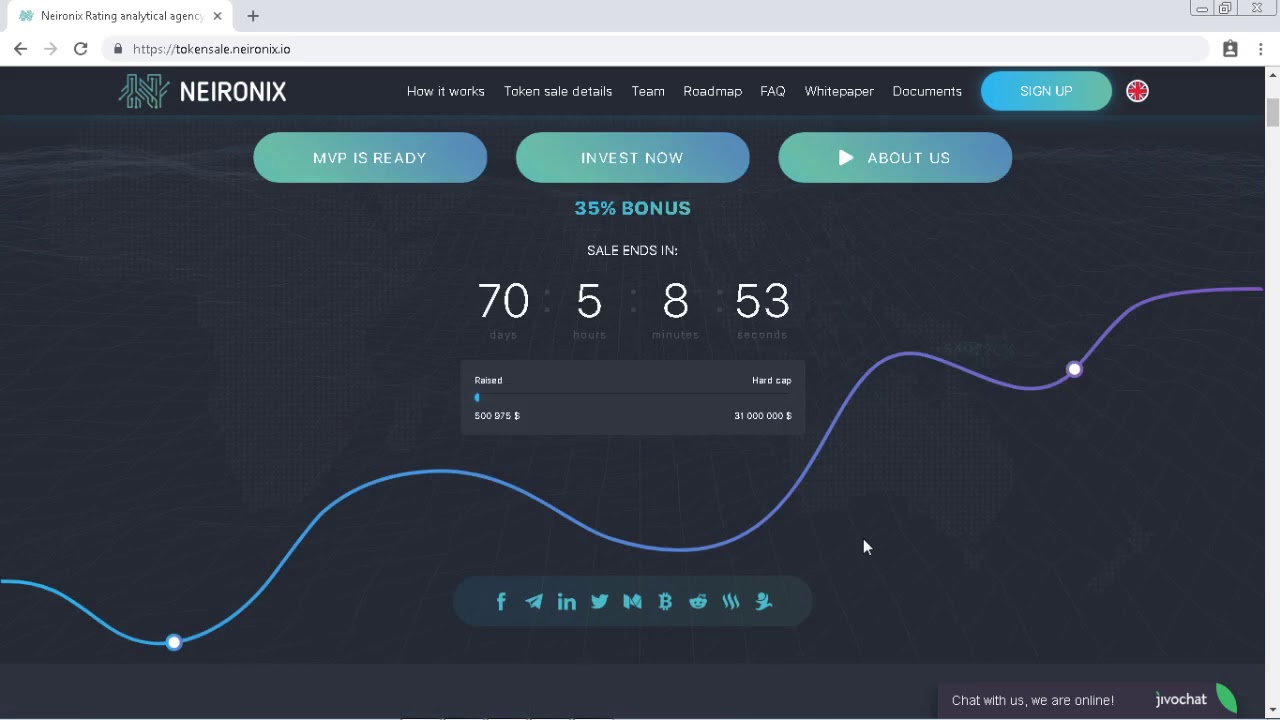Viewport: 1280px width, 720px height.
Task: Open the Reddit social icon
Action: (x=698, y=601)
